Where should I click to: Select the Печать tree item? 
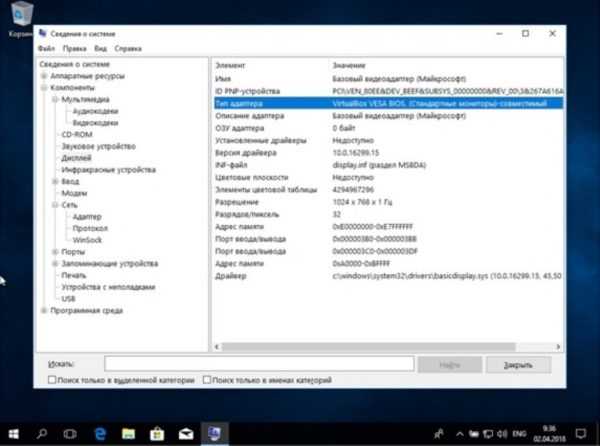(74, 275)
